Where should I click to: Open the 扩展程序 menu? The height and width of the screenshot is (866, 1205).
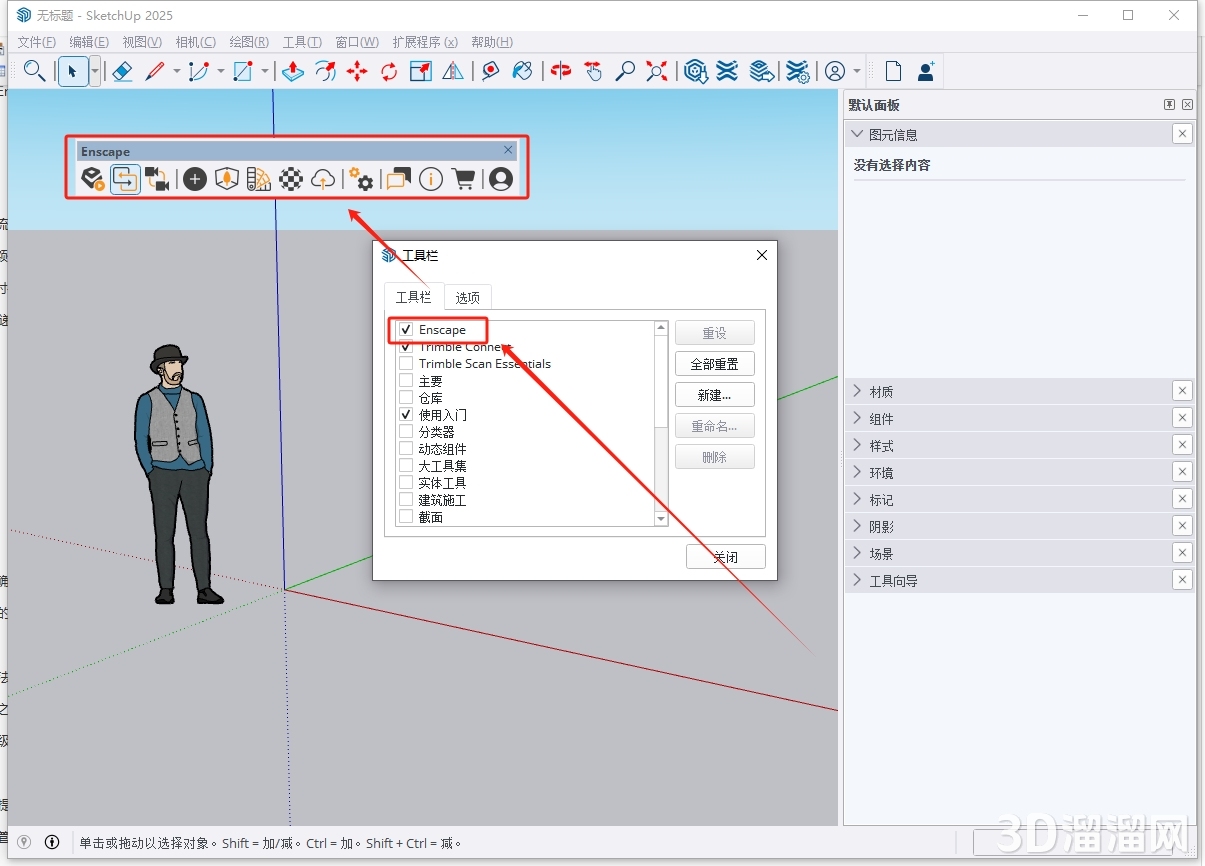pos(425,42)
